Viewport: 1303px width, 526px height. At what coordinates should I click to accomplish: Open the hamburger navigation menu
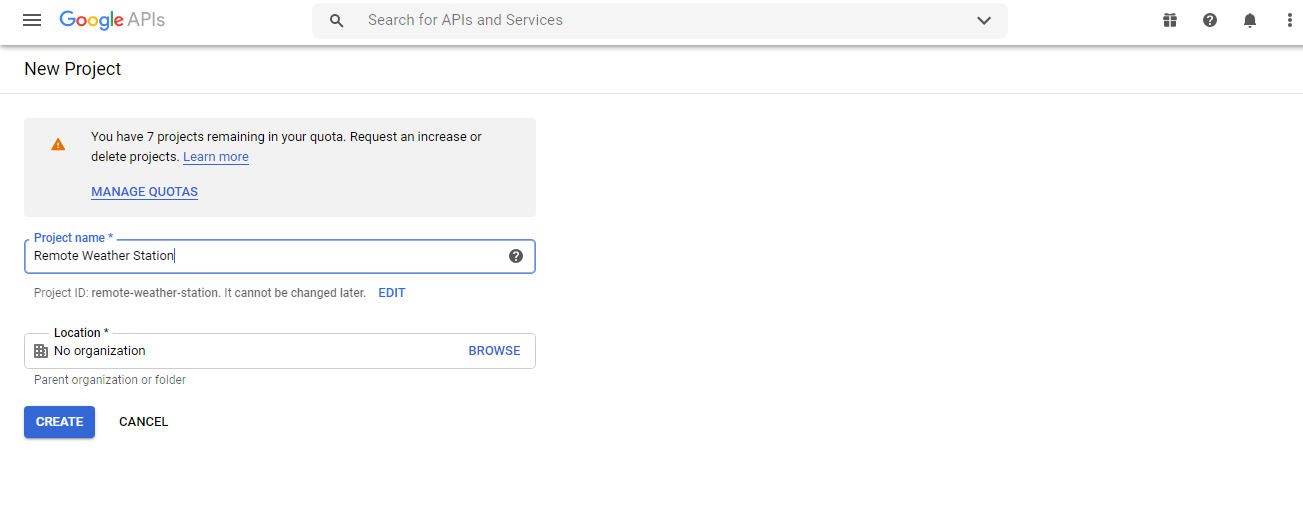32,20
